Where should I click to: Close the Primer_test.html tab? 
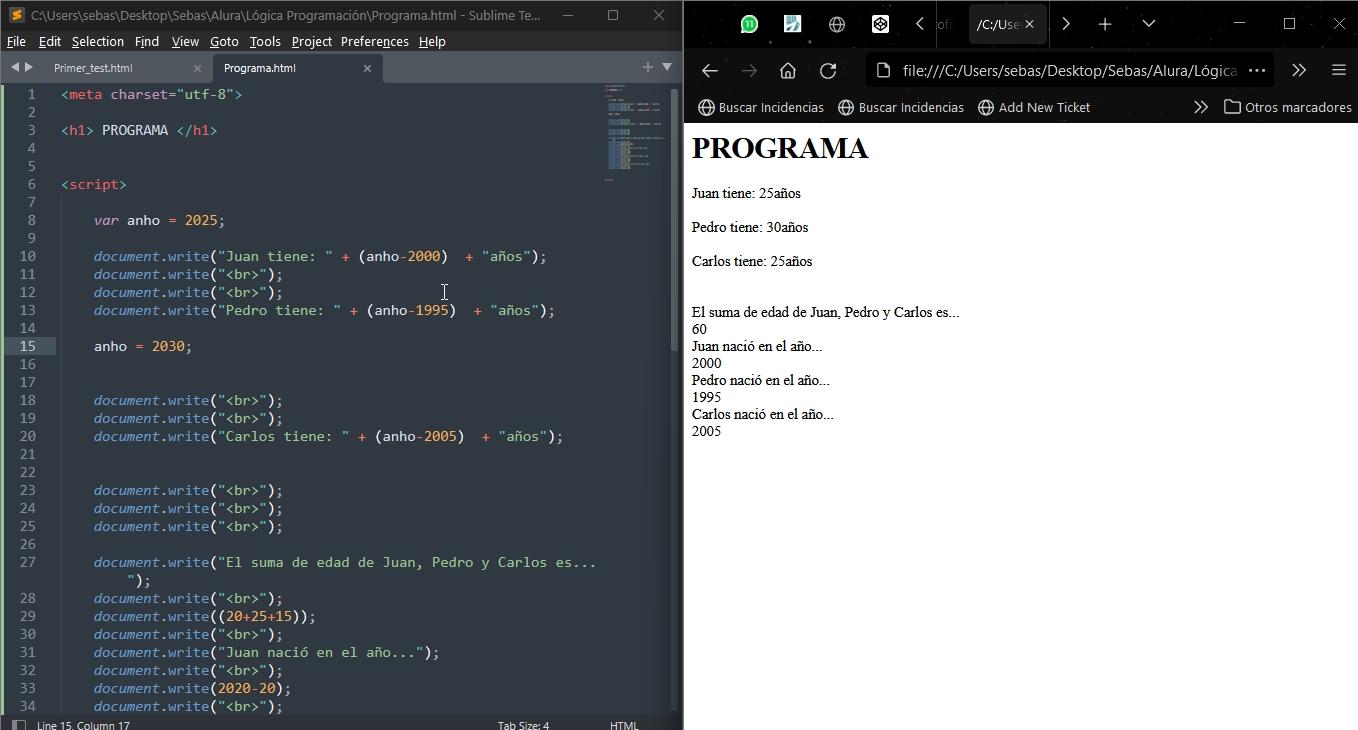pos(197,68)
